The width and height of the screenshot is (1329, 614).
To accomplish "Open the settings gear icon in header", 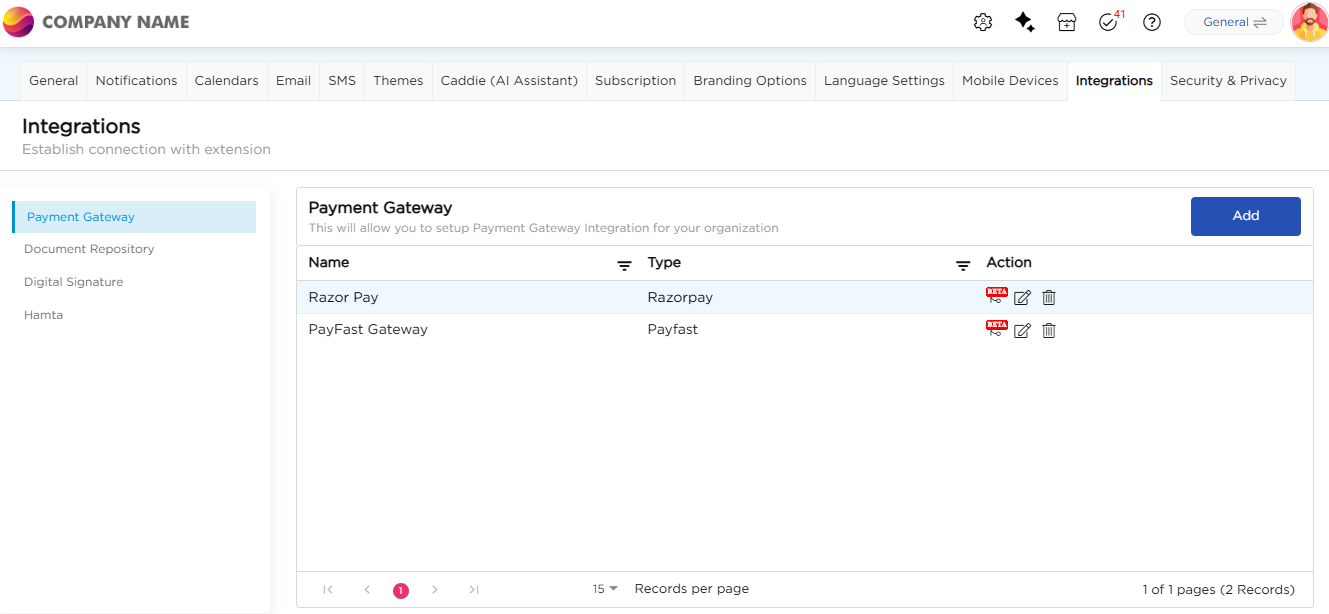I will (982, 22).
